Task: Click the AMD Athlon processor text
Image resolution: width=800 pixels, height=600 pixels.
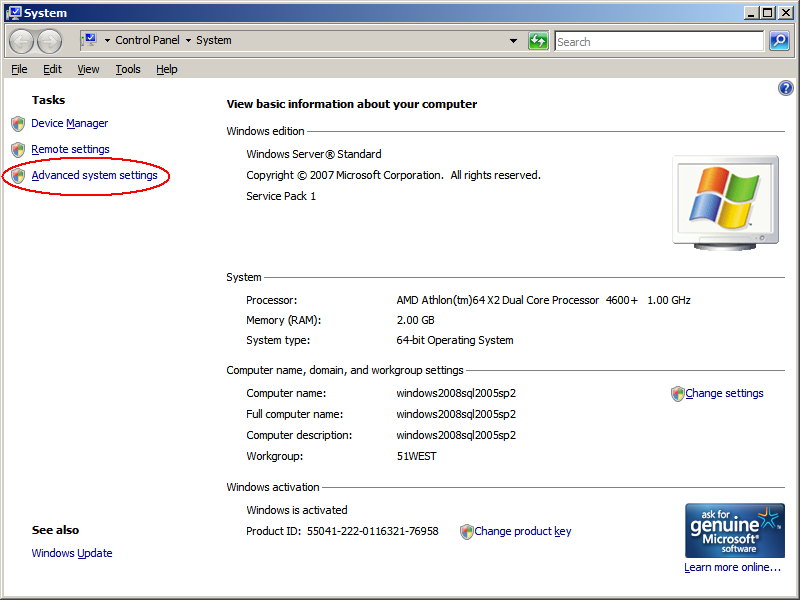Action: click(x=543, y=301)
